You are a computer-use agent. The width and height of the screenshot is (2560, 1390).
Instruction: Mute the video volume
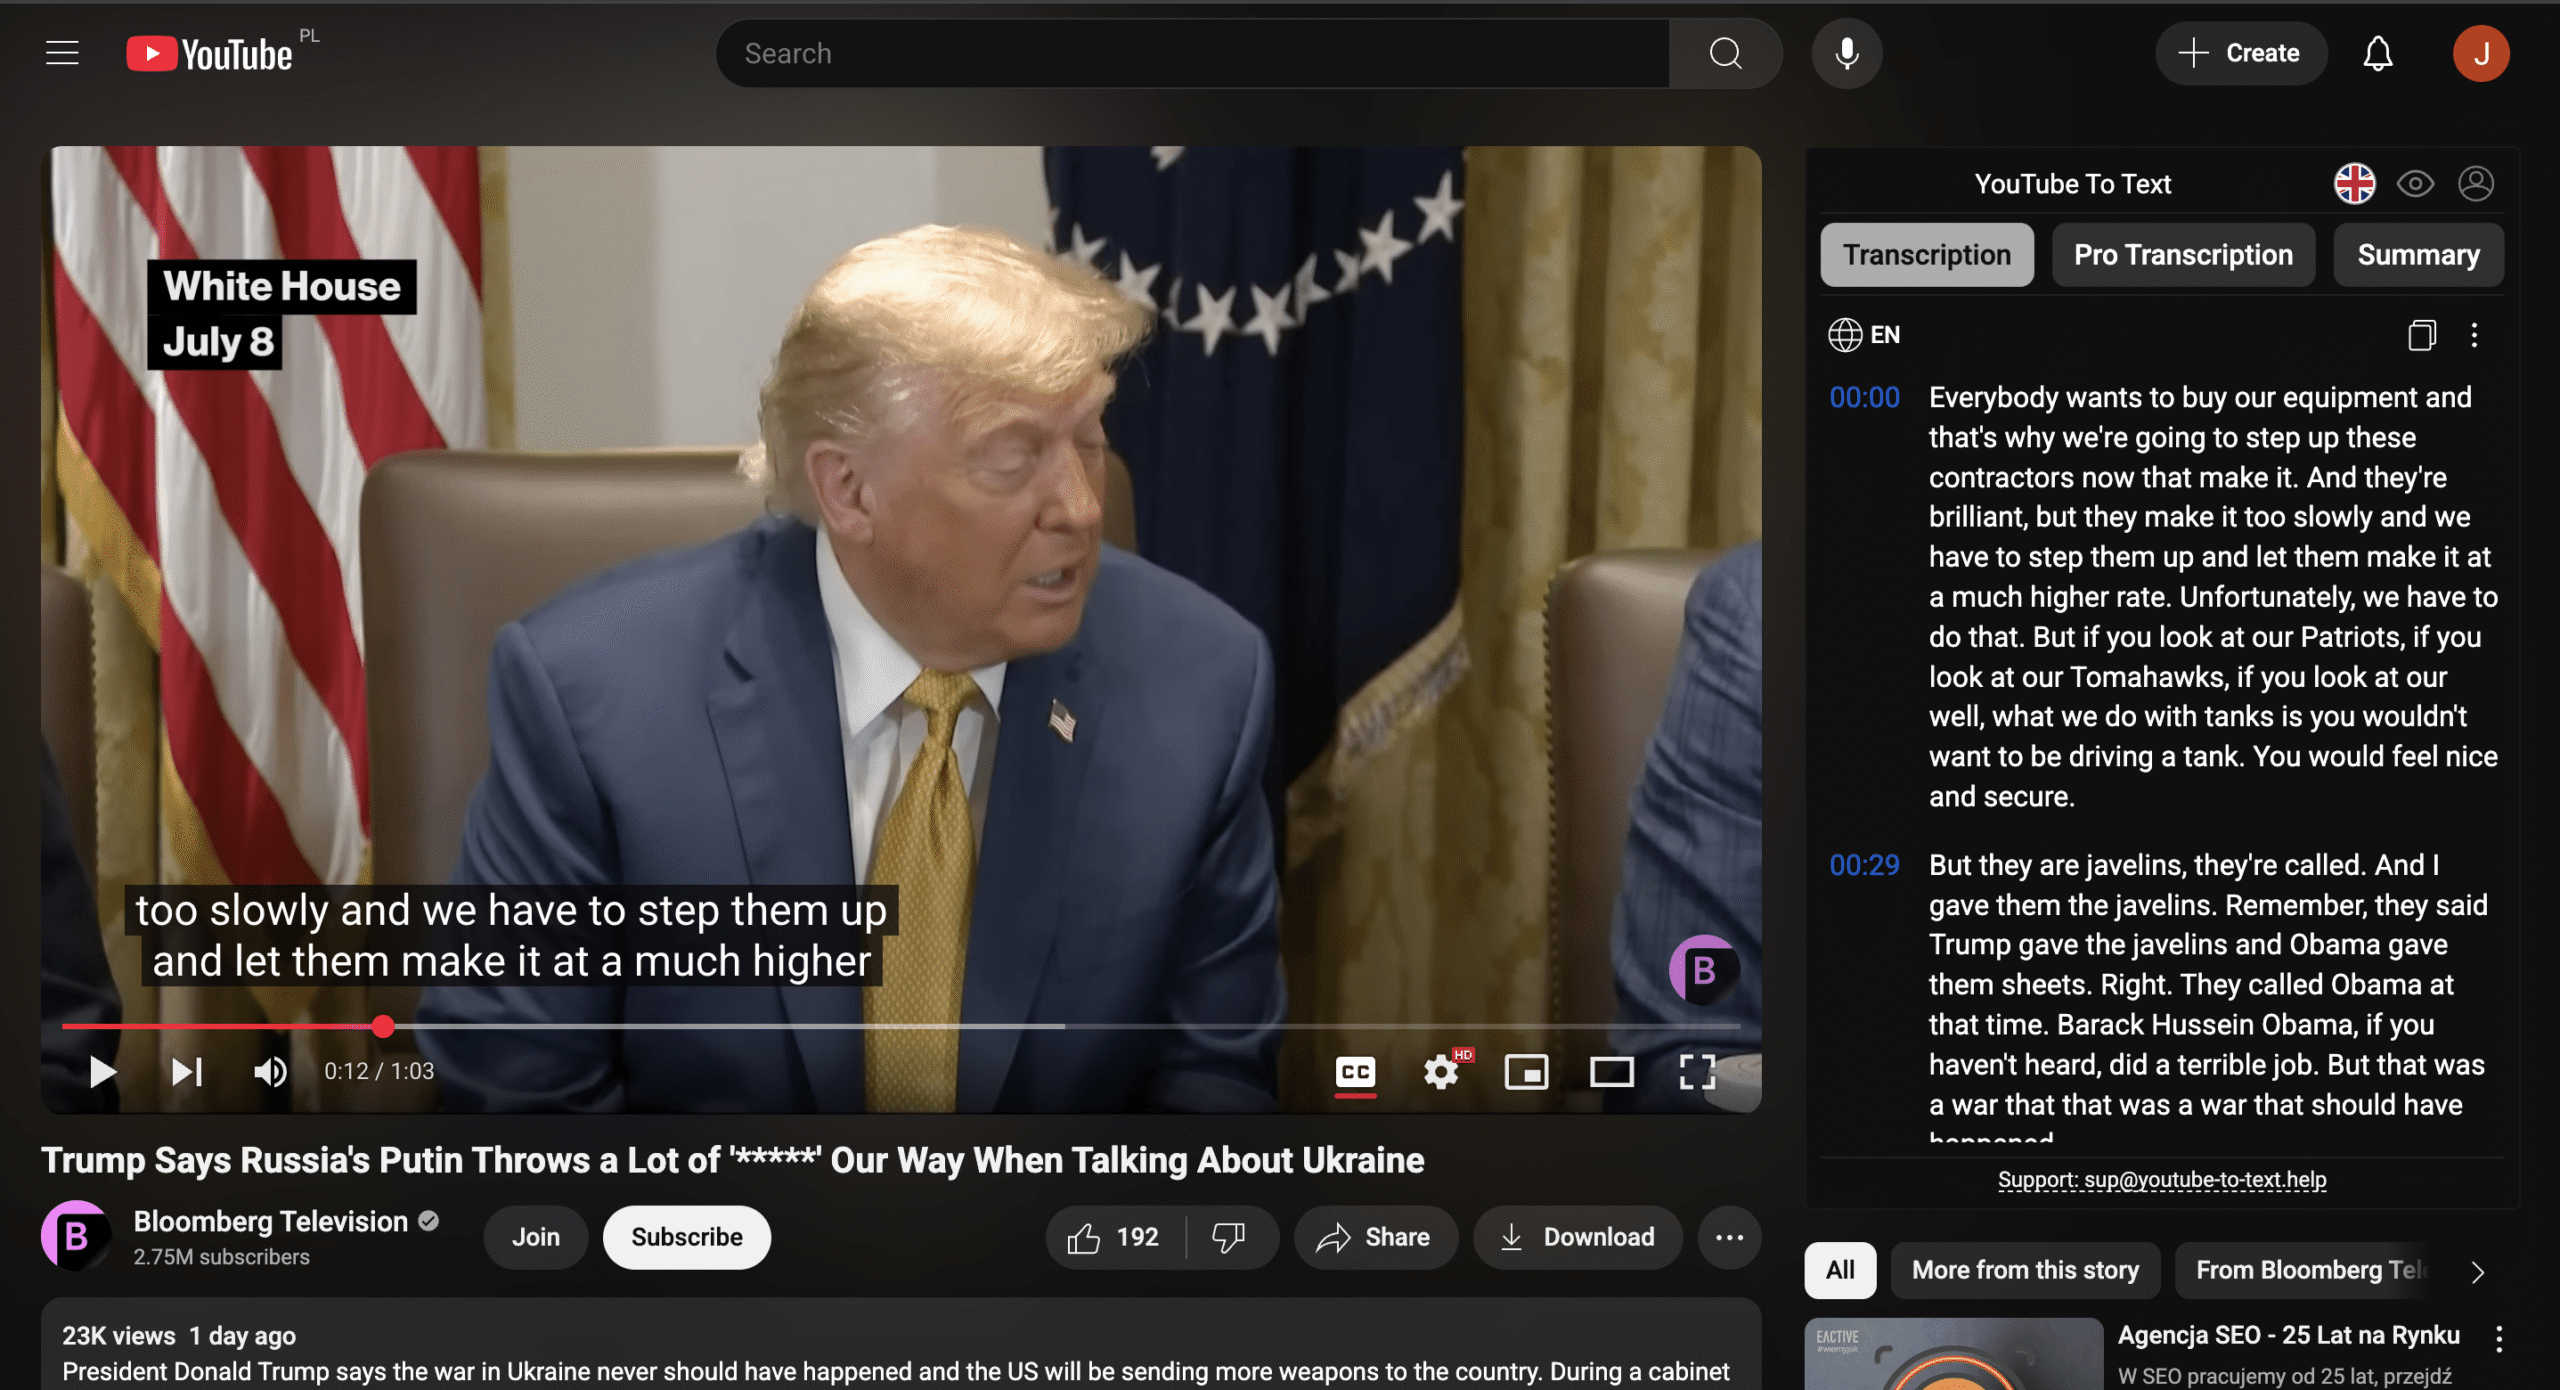(x=270, y=1071)
